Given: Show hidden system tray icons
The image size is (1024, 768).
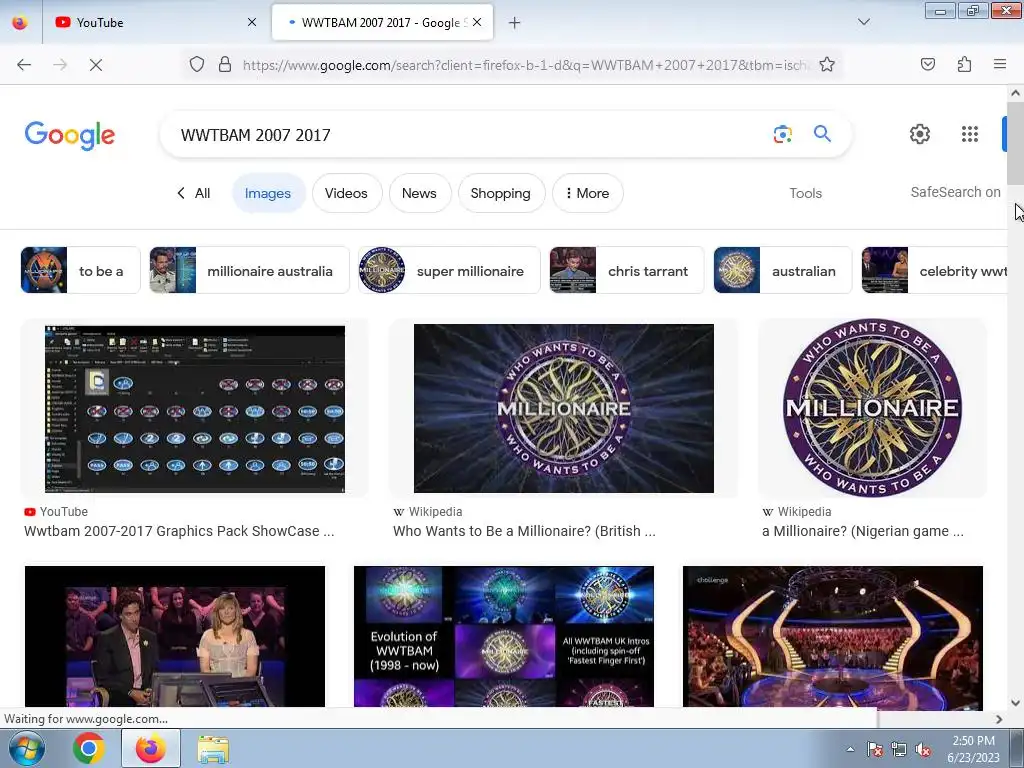Looking at the screenshot, I should (850, 749).
